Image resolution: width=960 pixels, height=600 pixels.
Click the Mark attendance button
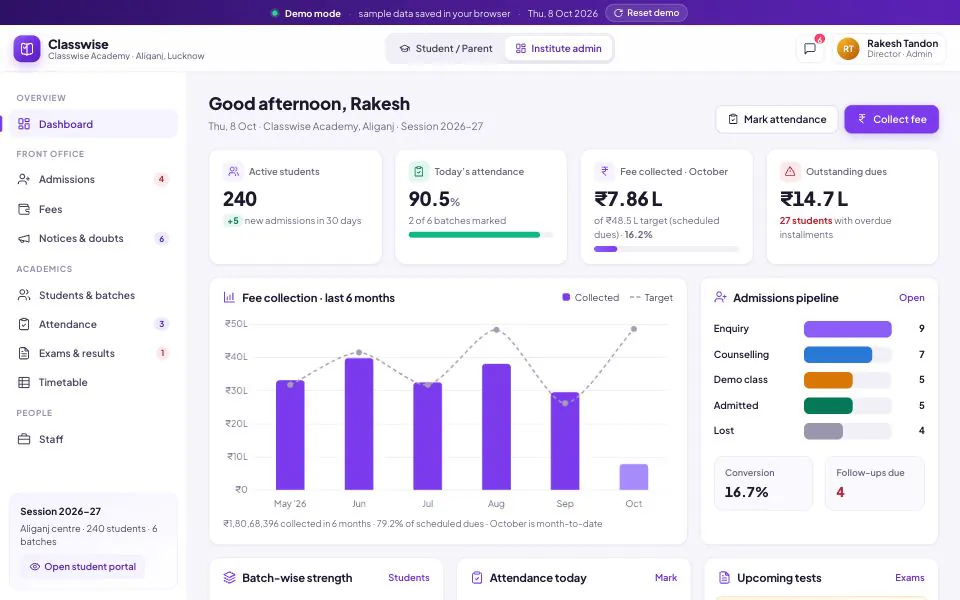[776, 119]
